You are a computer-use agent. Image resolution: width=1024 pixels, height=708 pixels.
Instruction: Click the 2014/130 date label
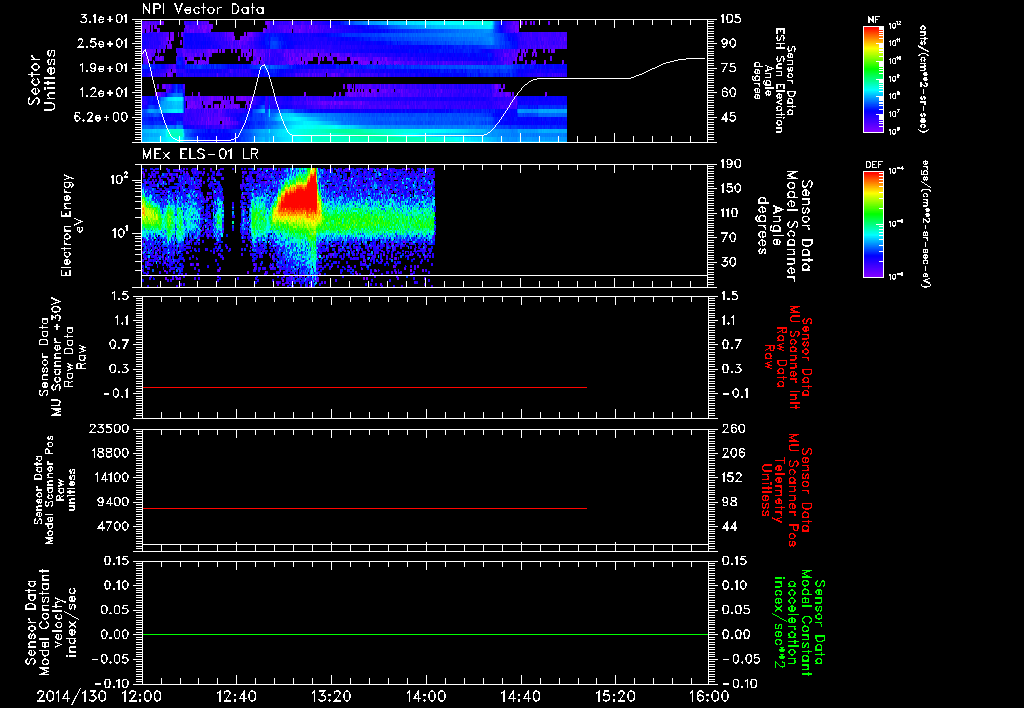(x=71, y=696)
